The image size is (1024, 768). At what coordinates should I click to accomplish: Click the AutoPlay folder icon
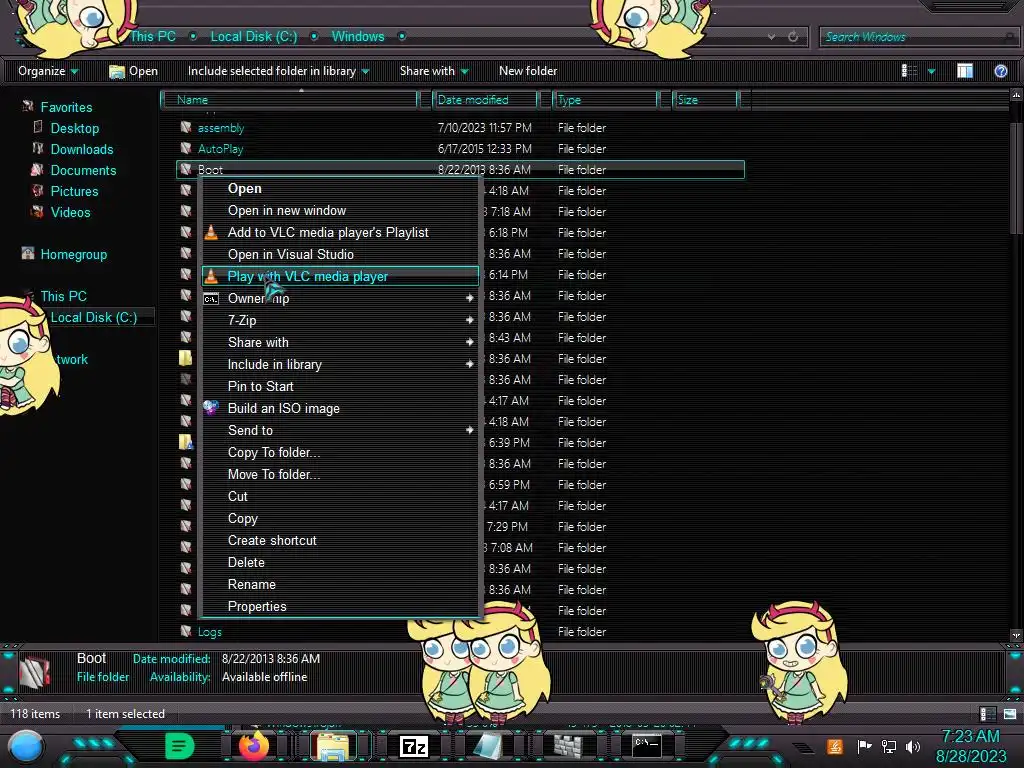click(186, 148)
